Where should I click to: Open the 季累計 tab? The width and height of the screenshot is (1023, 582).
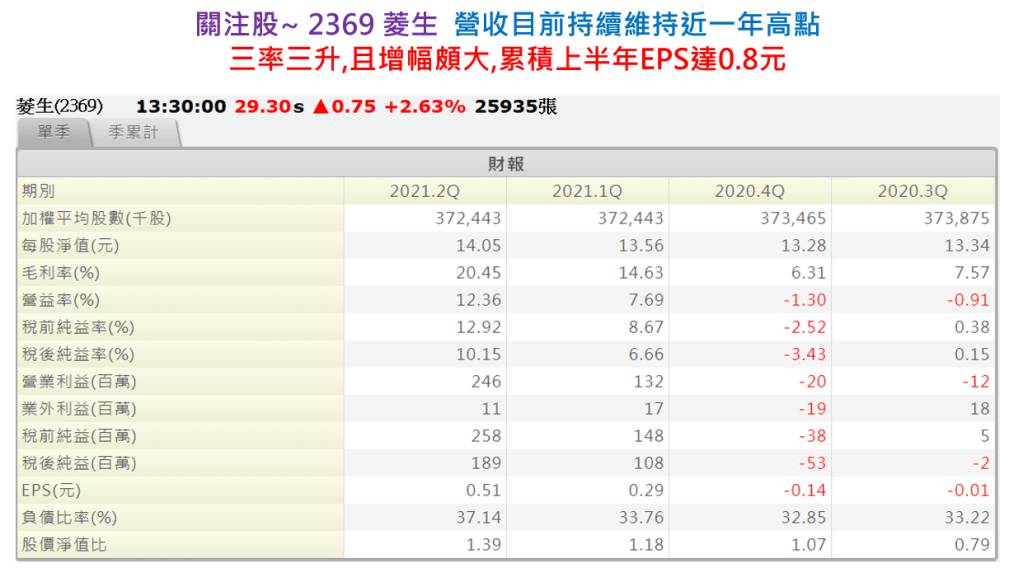[134, 133]
